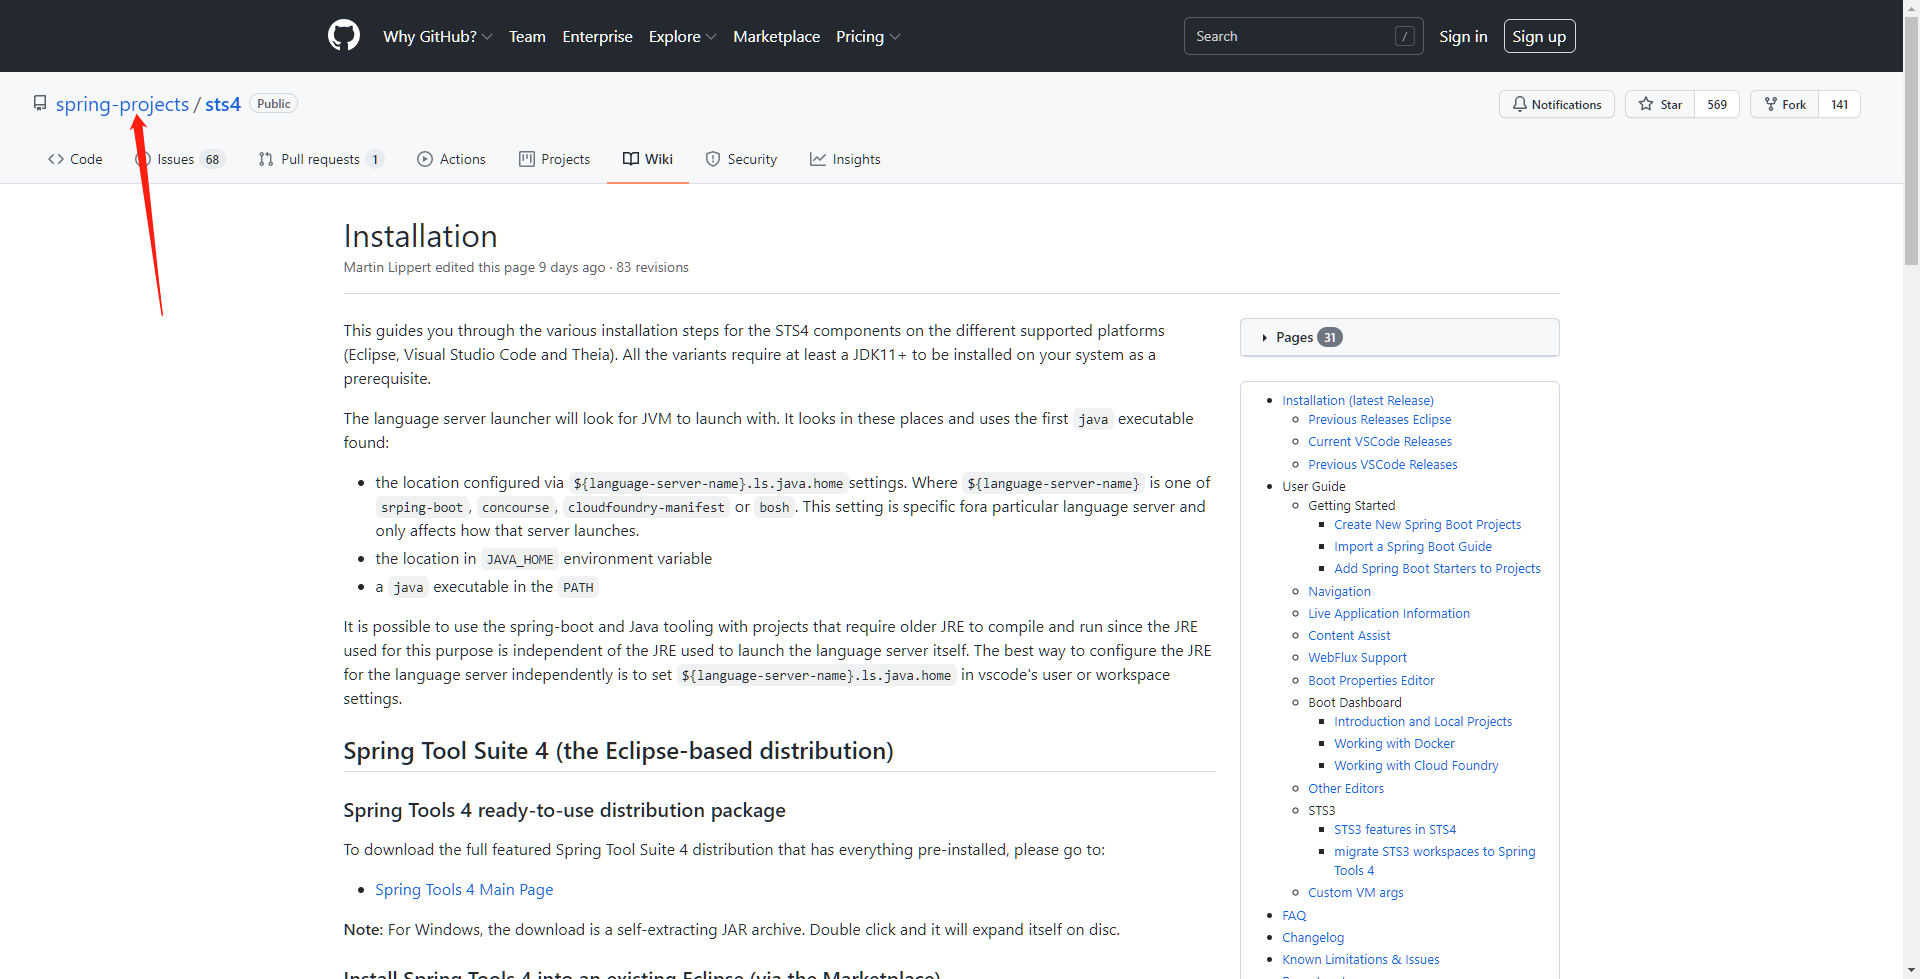Open the Projects tab

point(554,159)
